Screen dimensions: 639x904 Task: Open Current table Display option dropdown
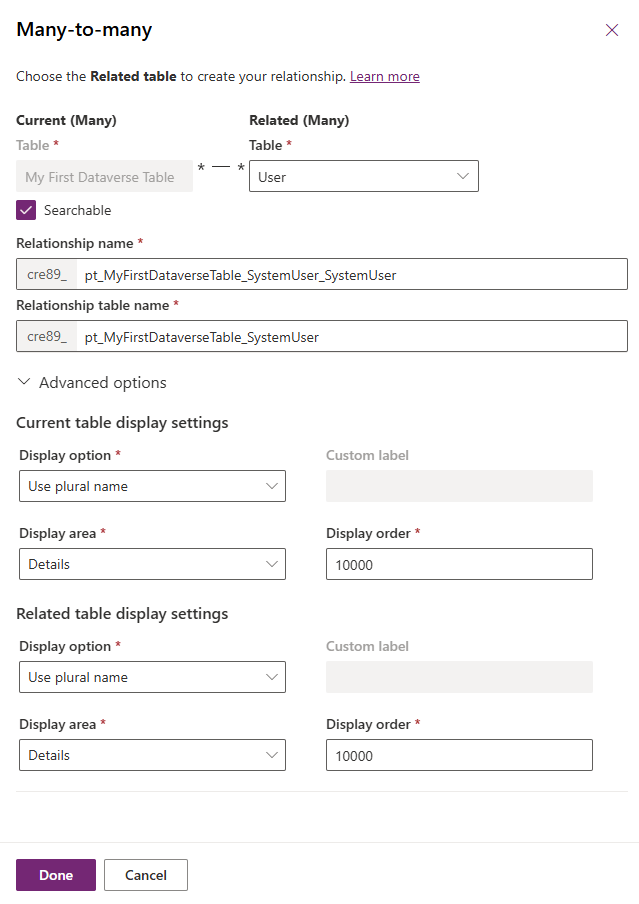pyautogui.click(x=152, y=486)
